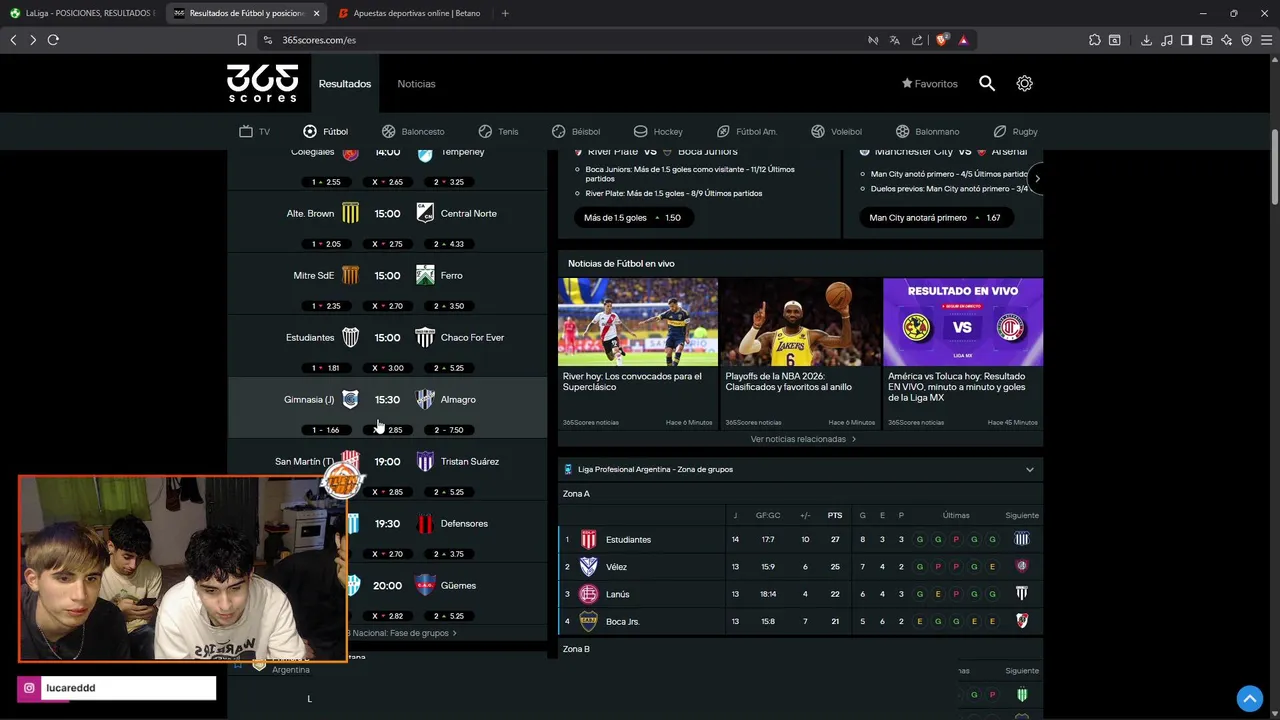This screenshot has height=720, width=1280.
Task: Open the browser downloads icon
Action: (1146, 40)
